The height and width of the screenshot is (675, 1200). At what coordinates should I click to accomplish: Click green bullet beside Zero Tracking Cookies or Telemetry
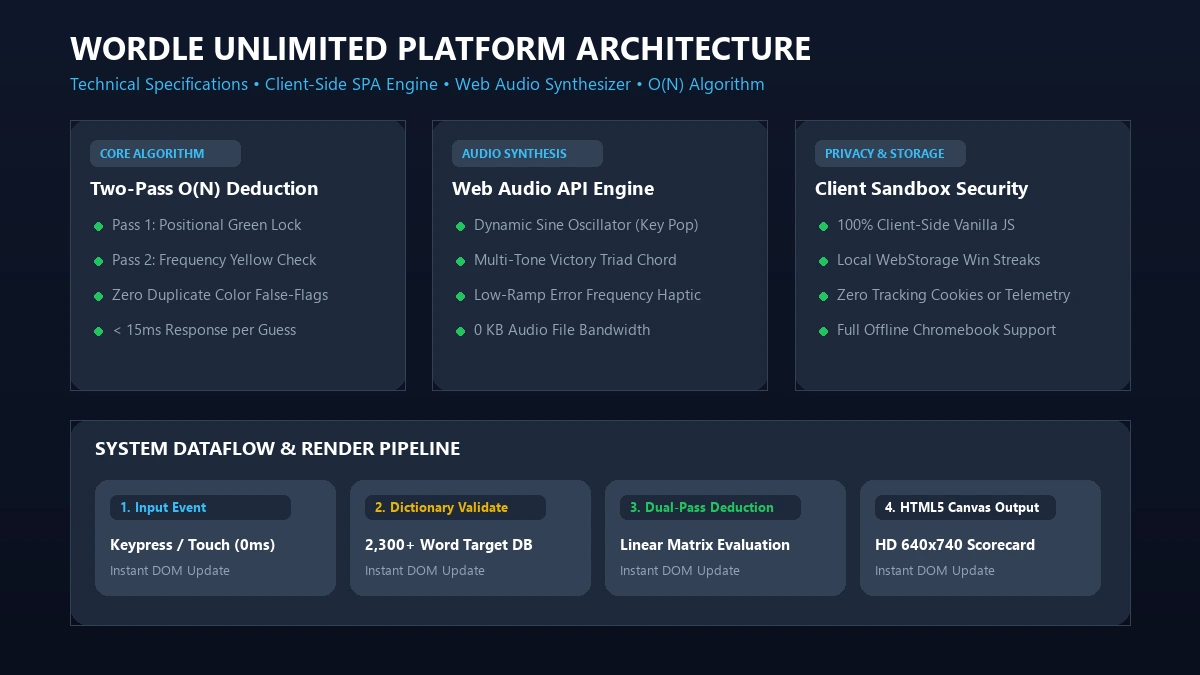(x=823, y=296)
